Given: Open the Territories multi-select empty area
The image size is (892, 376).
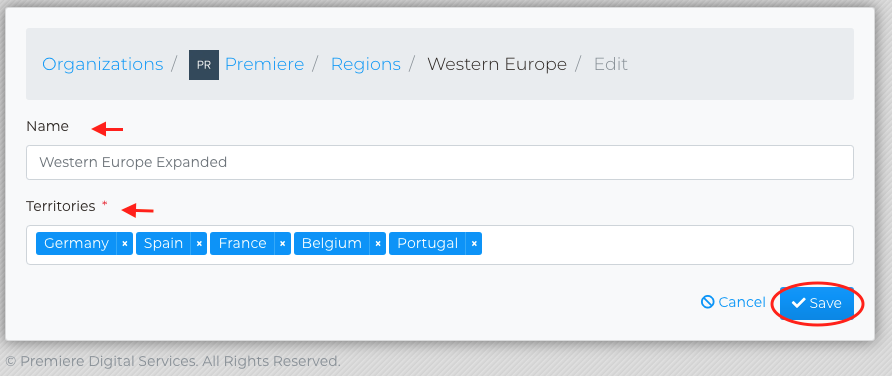Looking at the screenshot, I should pos(666,245).
